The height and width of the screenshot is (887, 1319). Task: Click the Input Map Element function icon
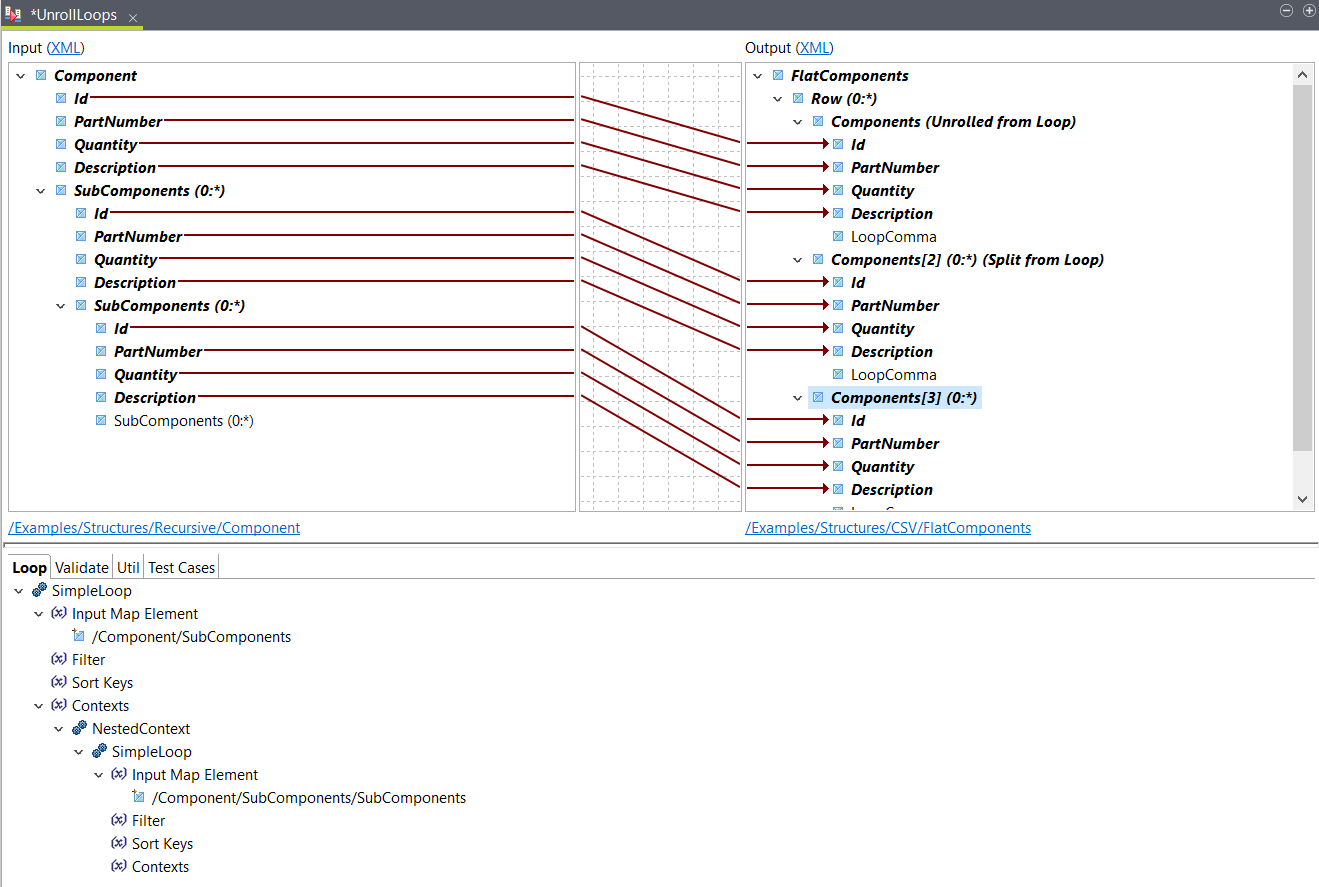[x=59, y=613]
